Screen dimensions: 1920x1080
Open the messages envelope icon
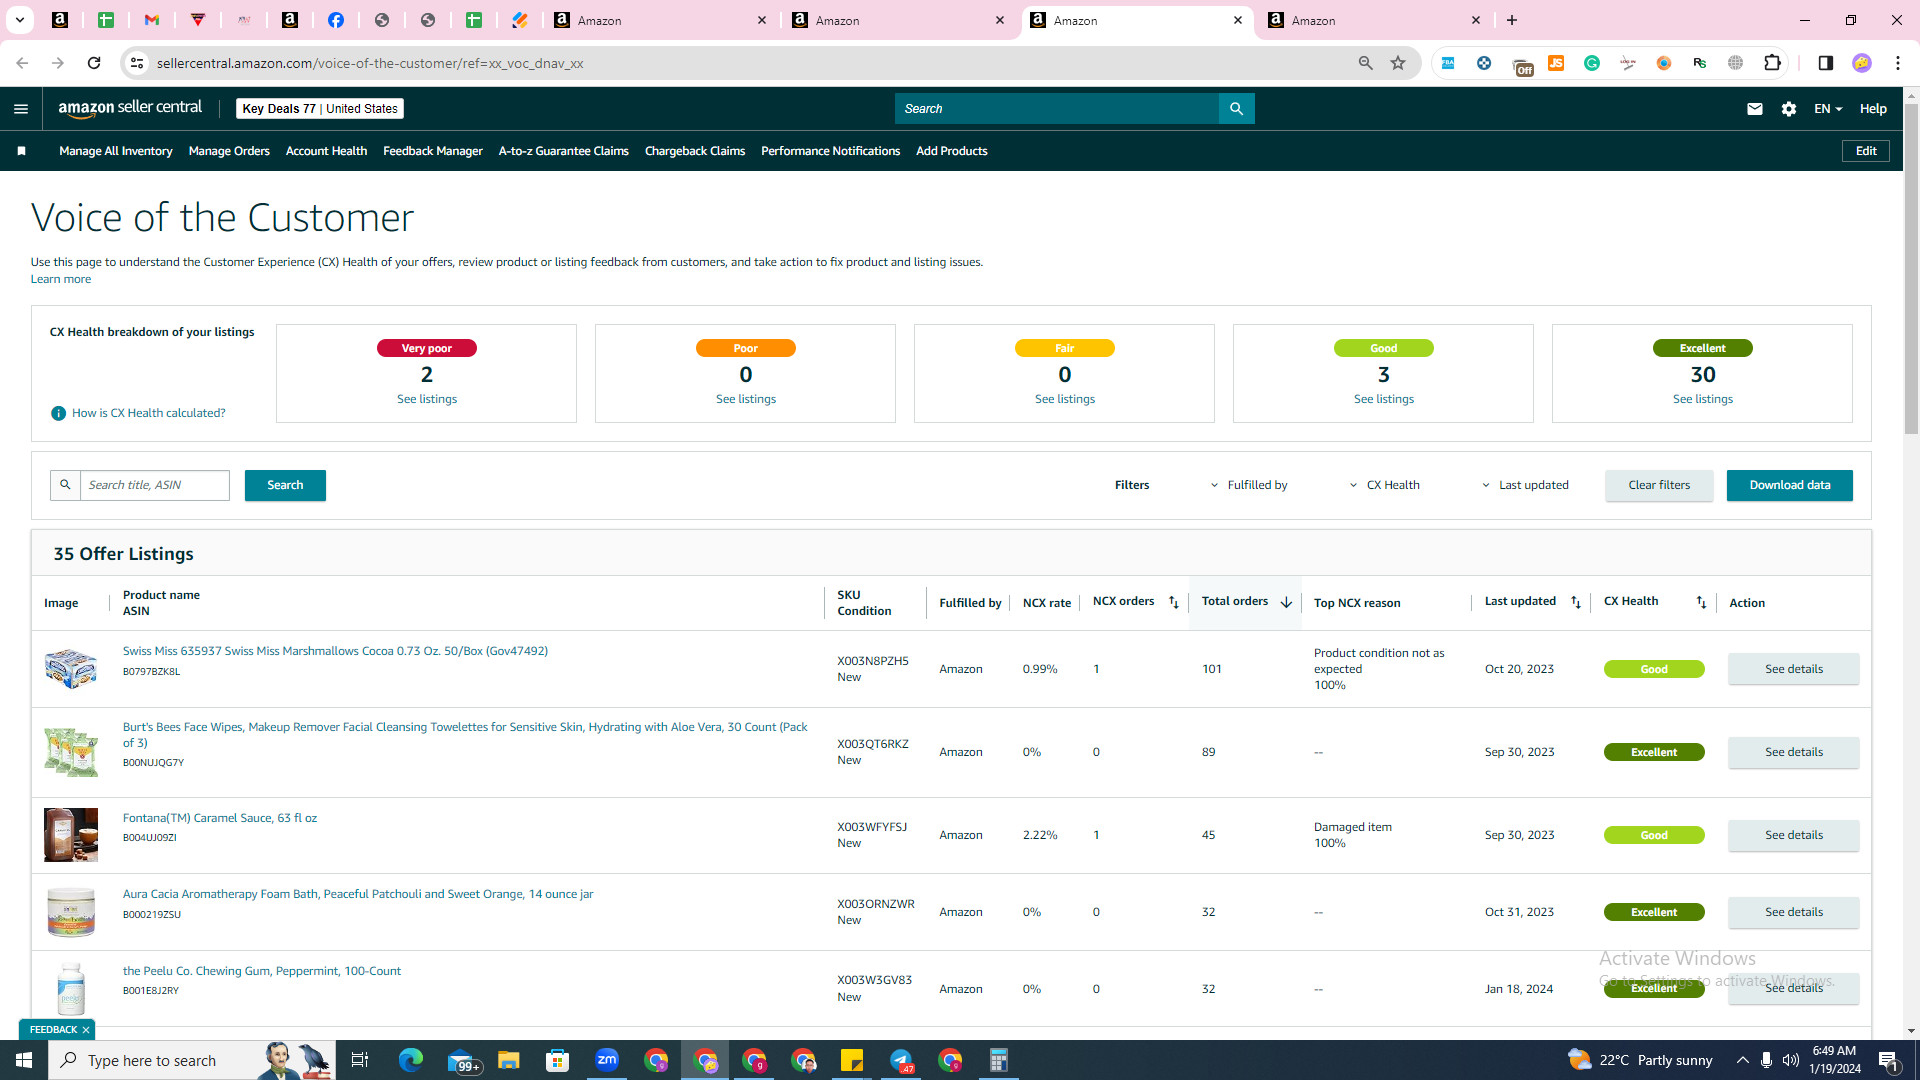point(1754,109)
